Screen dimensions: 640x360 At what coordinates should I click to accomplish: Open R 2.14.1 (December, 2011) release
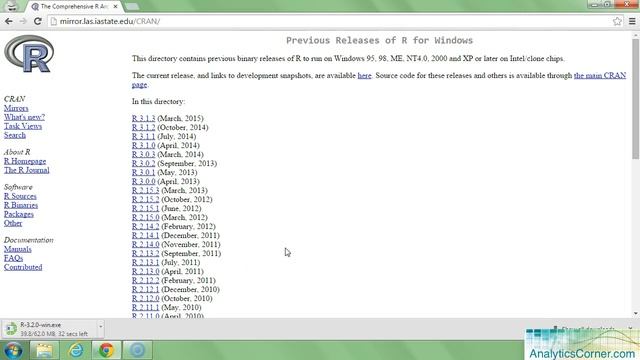pyautogui.click(x=145, y=236)
